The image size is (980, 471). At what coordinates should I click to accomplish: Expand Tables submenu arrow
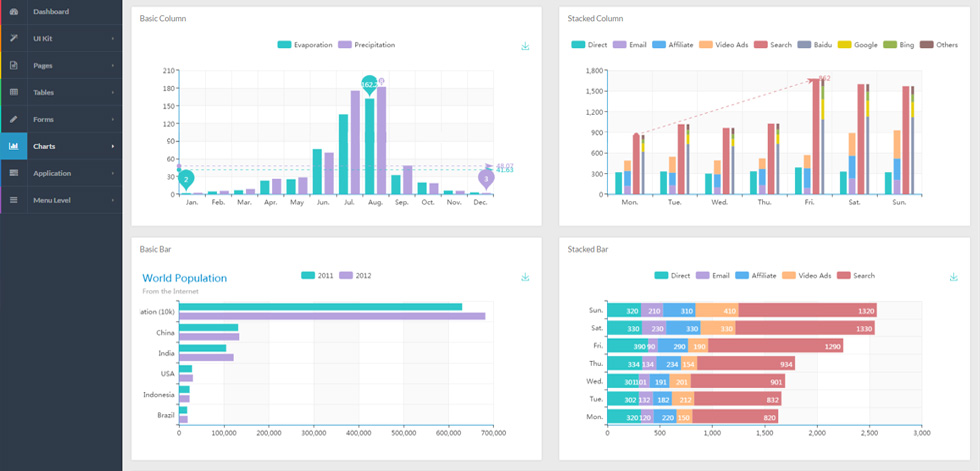click(112, 92)
